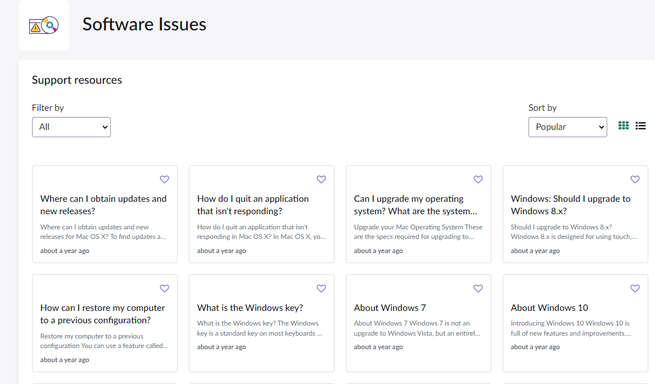Image resolution: width=655 pixels, height=384 pixels.
Task: Favorite 'What is the Windows key?' article
Action: click(321, 288)
